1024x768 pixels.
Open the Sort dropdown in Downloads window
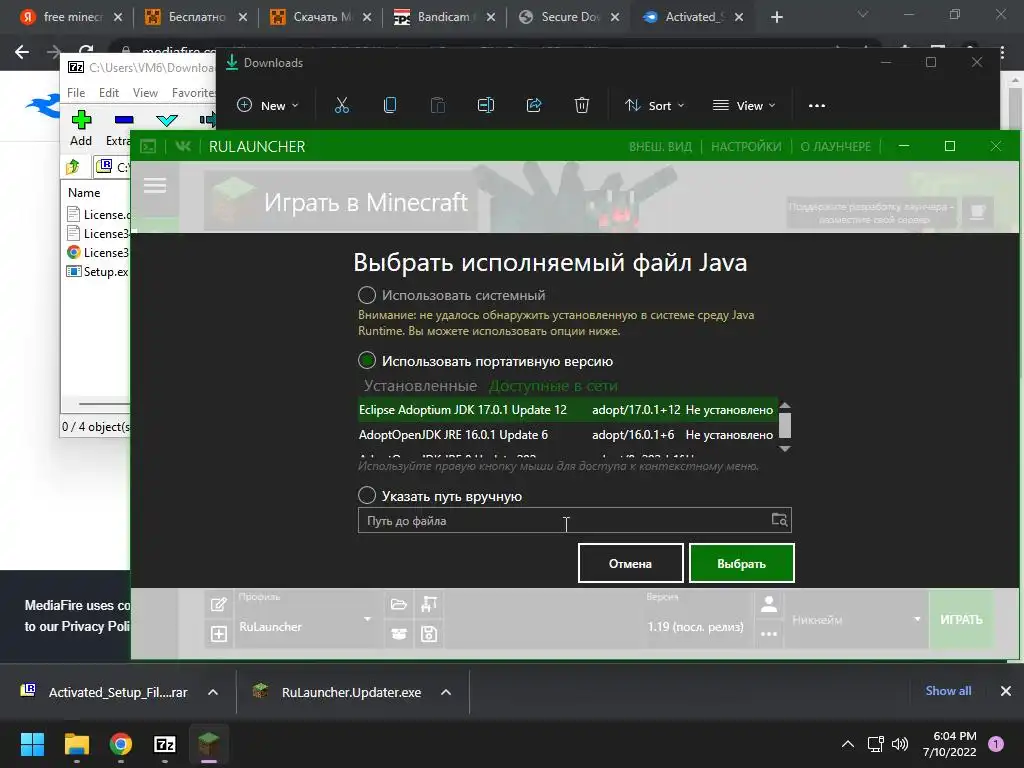[x=654, y=105]
